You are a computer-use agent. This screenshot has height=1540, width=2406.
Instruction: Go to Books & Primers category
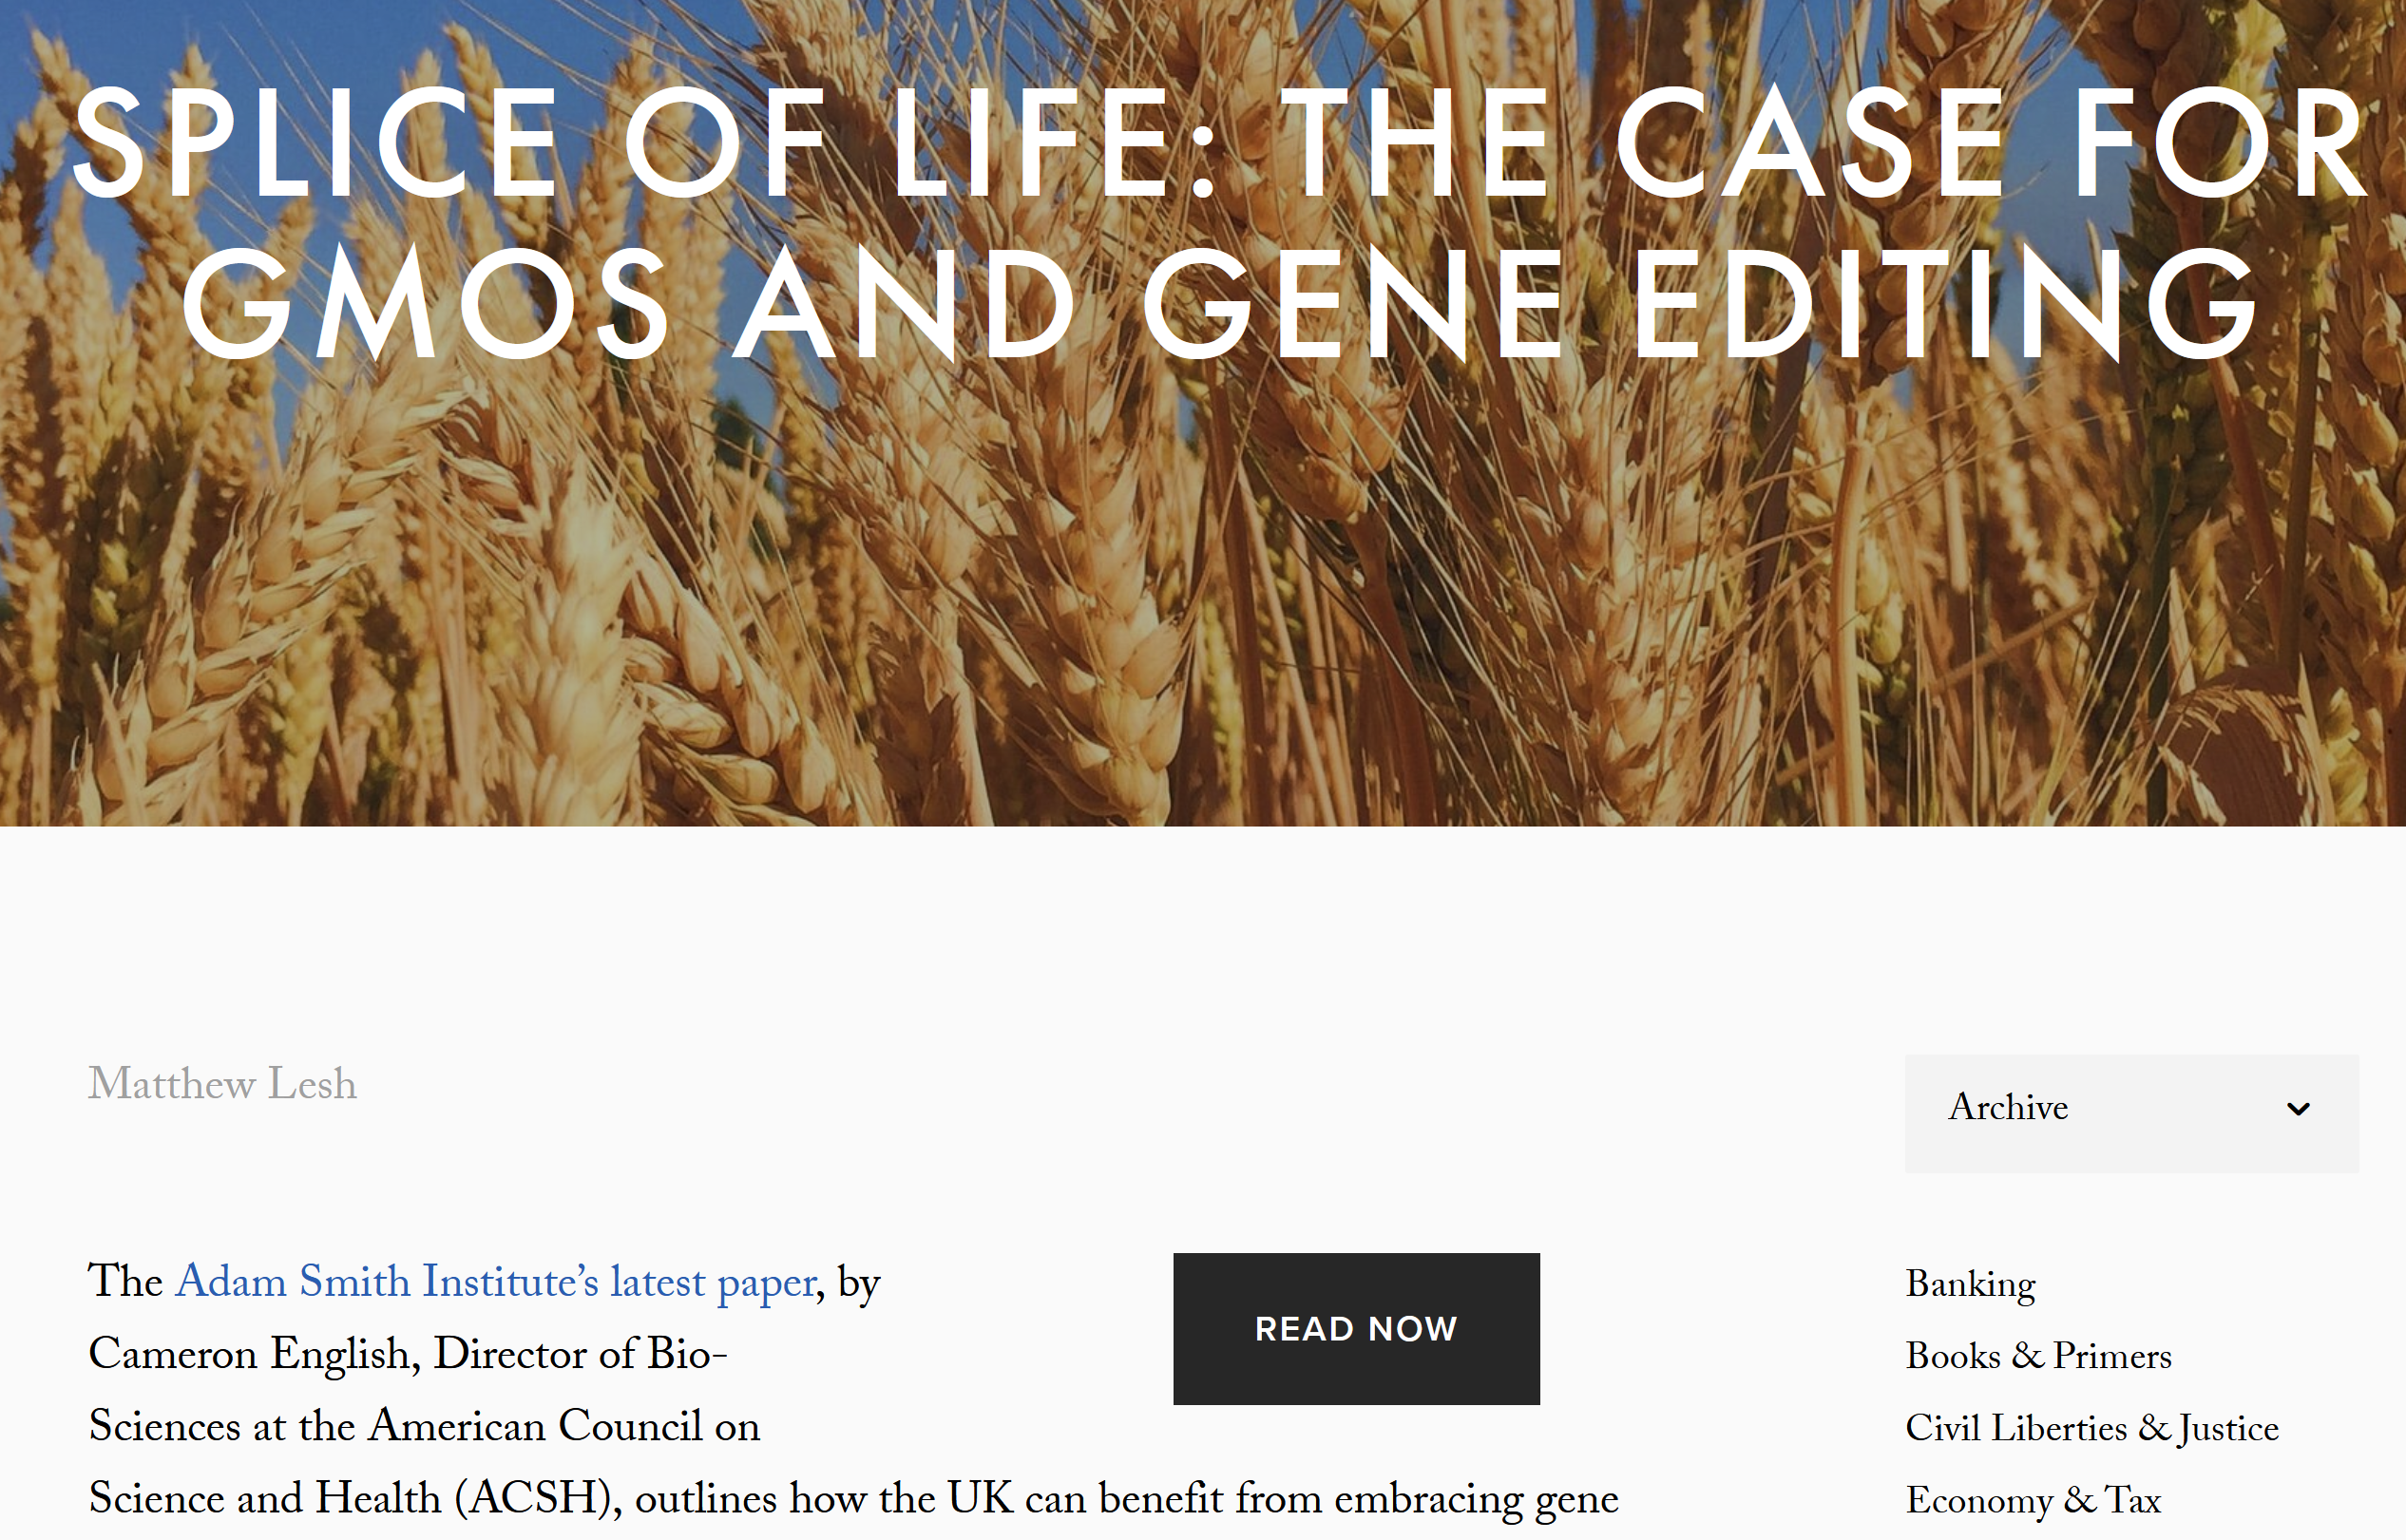coord(2038,1357)
